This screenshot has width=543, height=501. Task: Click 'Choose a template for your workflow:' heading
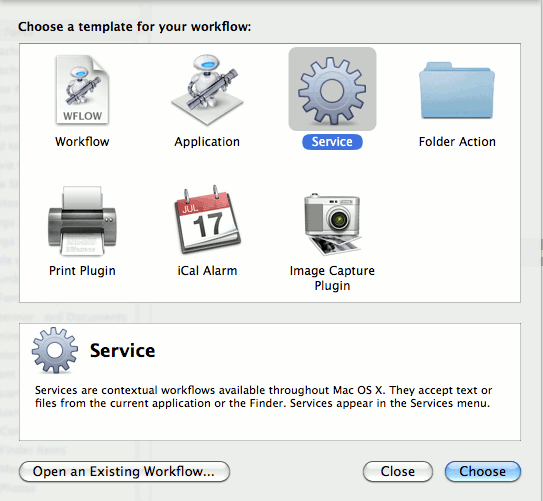(134, 27)
